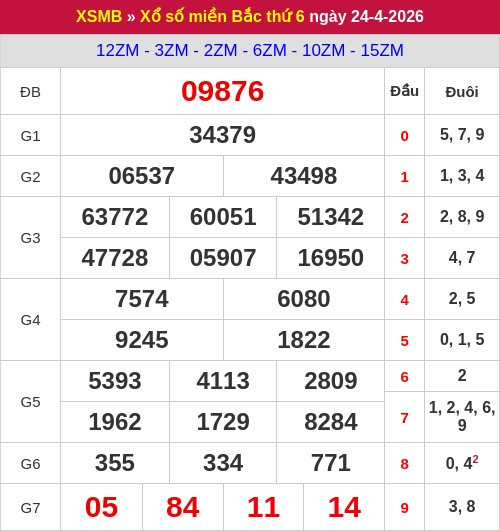Select the G6 number 334

(223, 463)
